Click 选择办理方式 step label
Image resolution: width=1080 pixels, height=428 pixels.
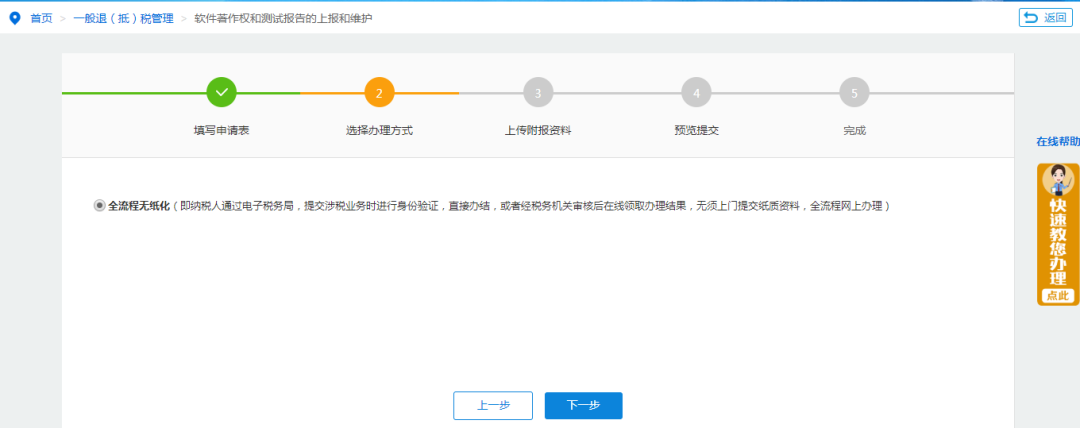pyautogui.click(x=380, y=130)
